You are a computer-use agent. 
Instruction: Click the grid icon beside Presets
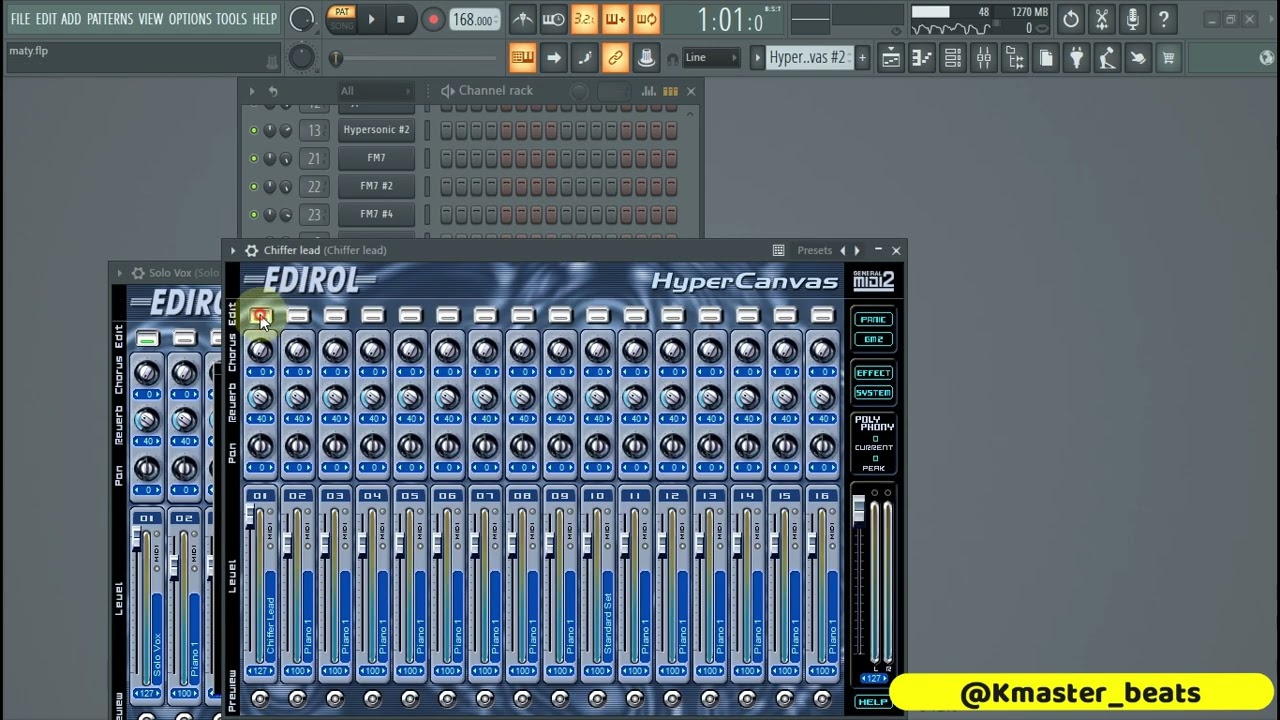coord(778,251)
